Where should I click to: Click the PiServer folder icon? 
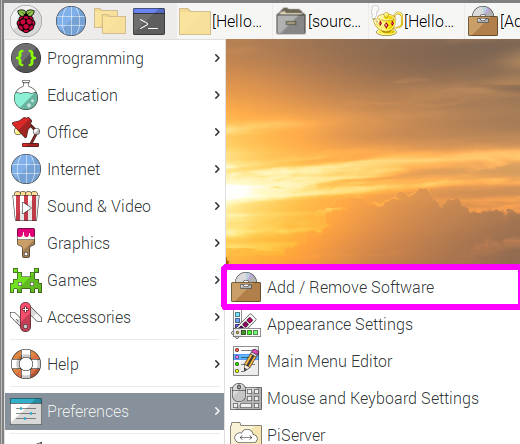point(246,433)
